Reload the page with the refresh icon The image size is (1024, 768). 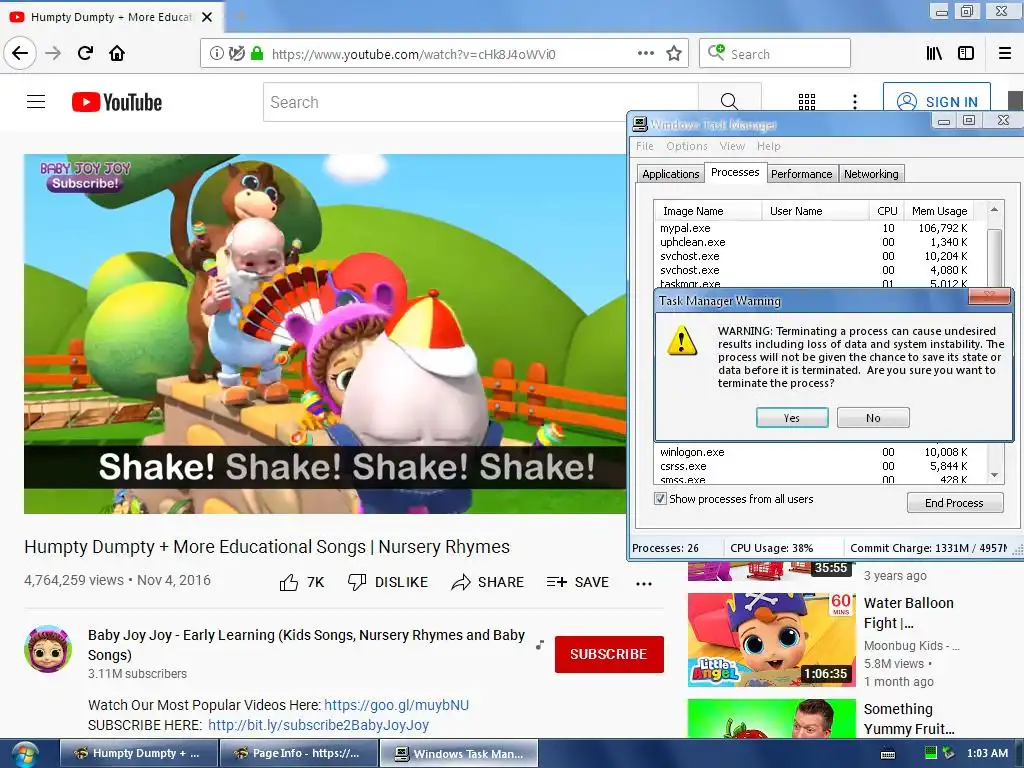[85, 54]
